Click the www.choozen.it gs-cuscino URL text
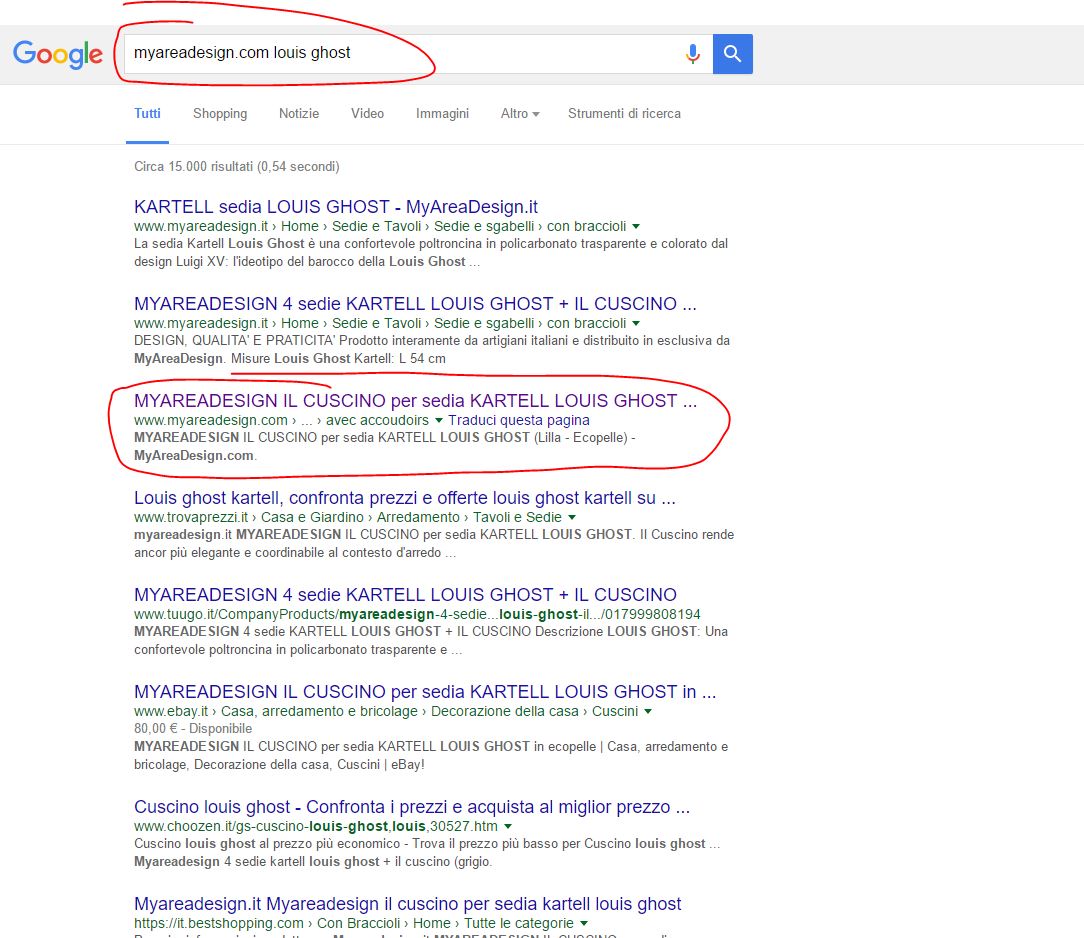The image size is (1084, 938). pyautogui.click(x=316, y=827)
